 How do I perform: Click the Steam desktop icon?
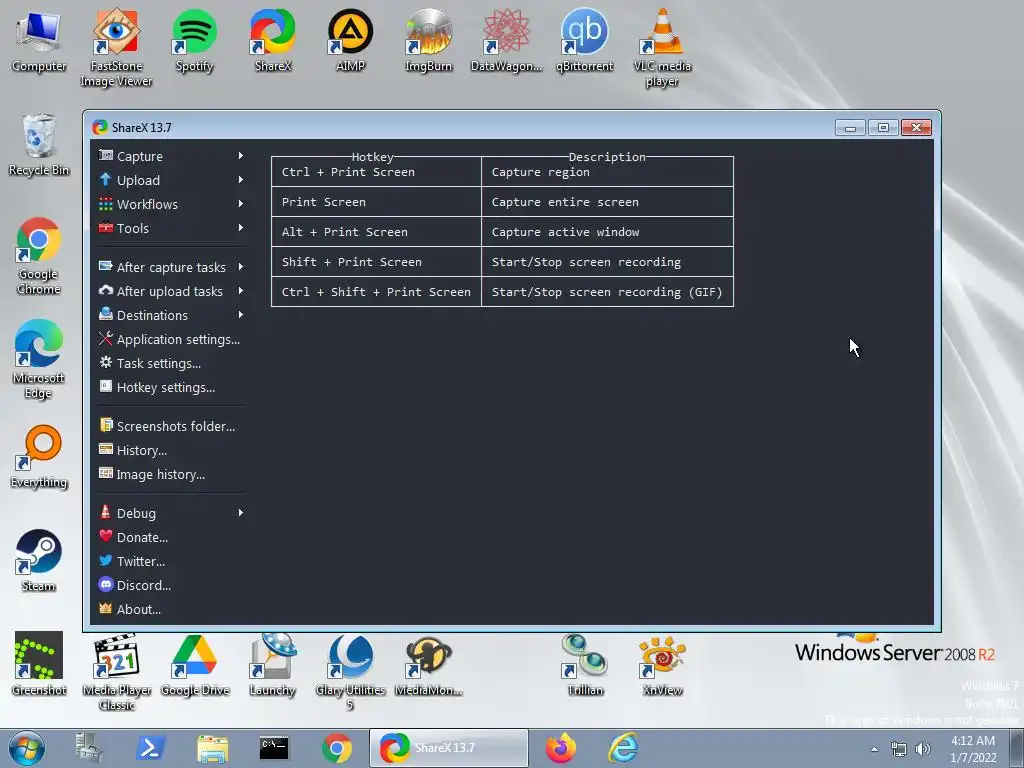tap(39, 560)
